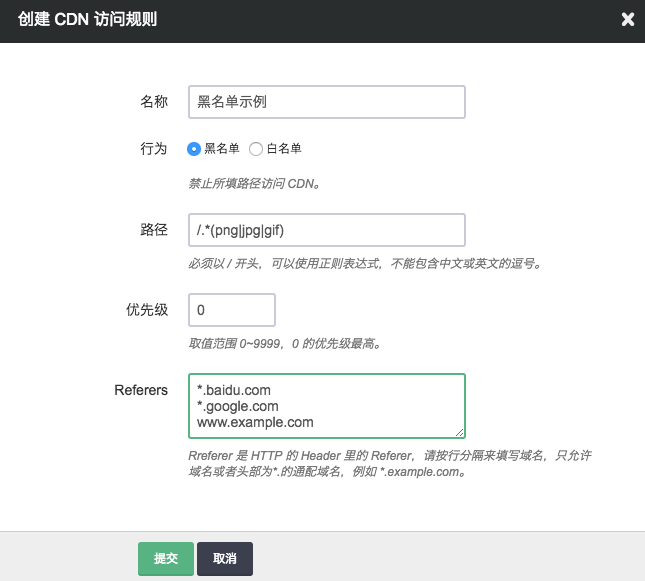This screenshot has height=581, width=645.
Task: Click the 行为 label
Action: [x=153, y=149]
